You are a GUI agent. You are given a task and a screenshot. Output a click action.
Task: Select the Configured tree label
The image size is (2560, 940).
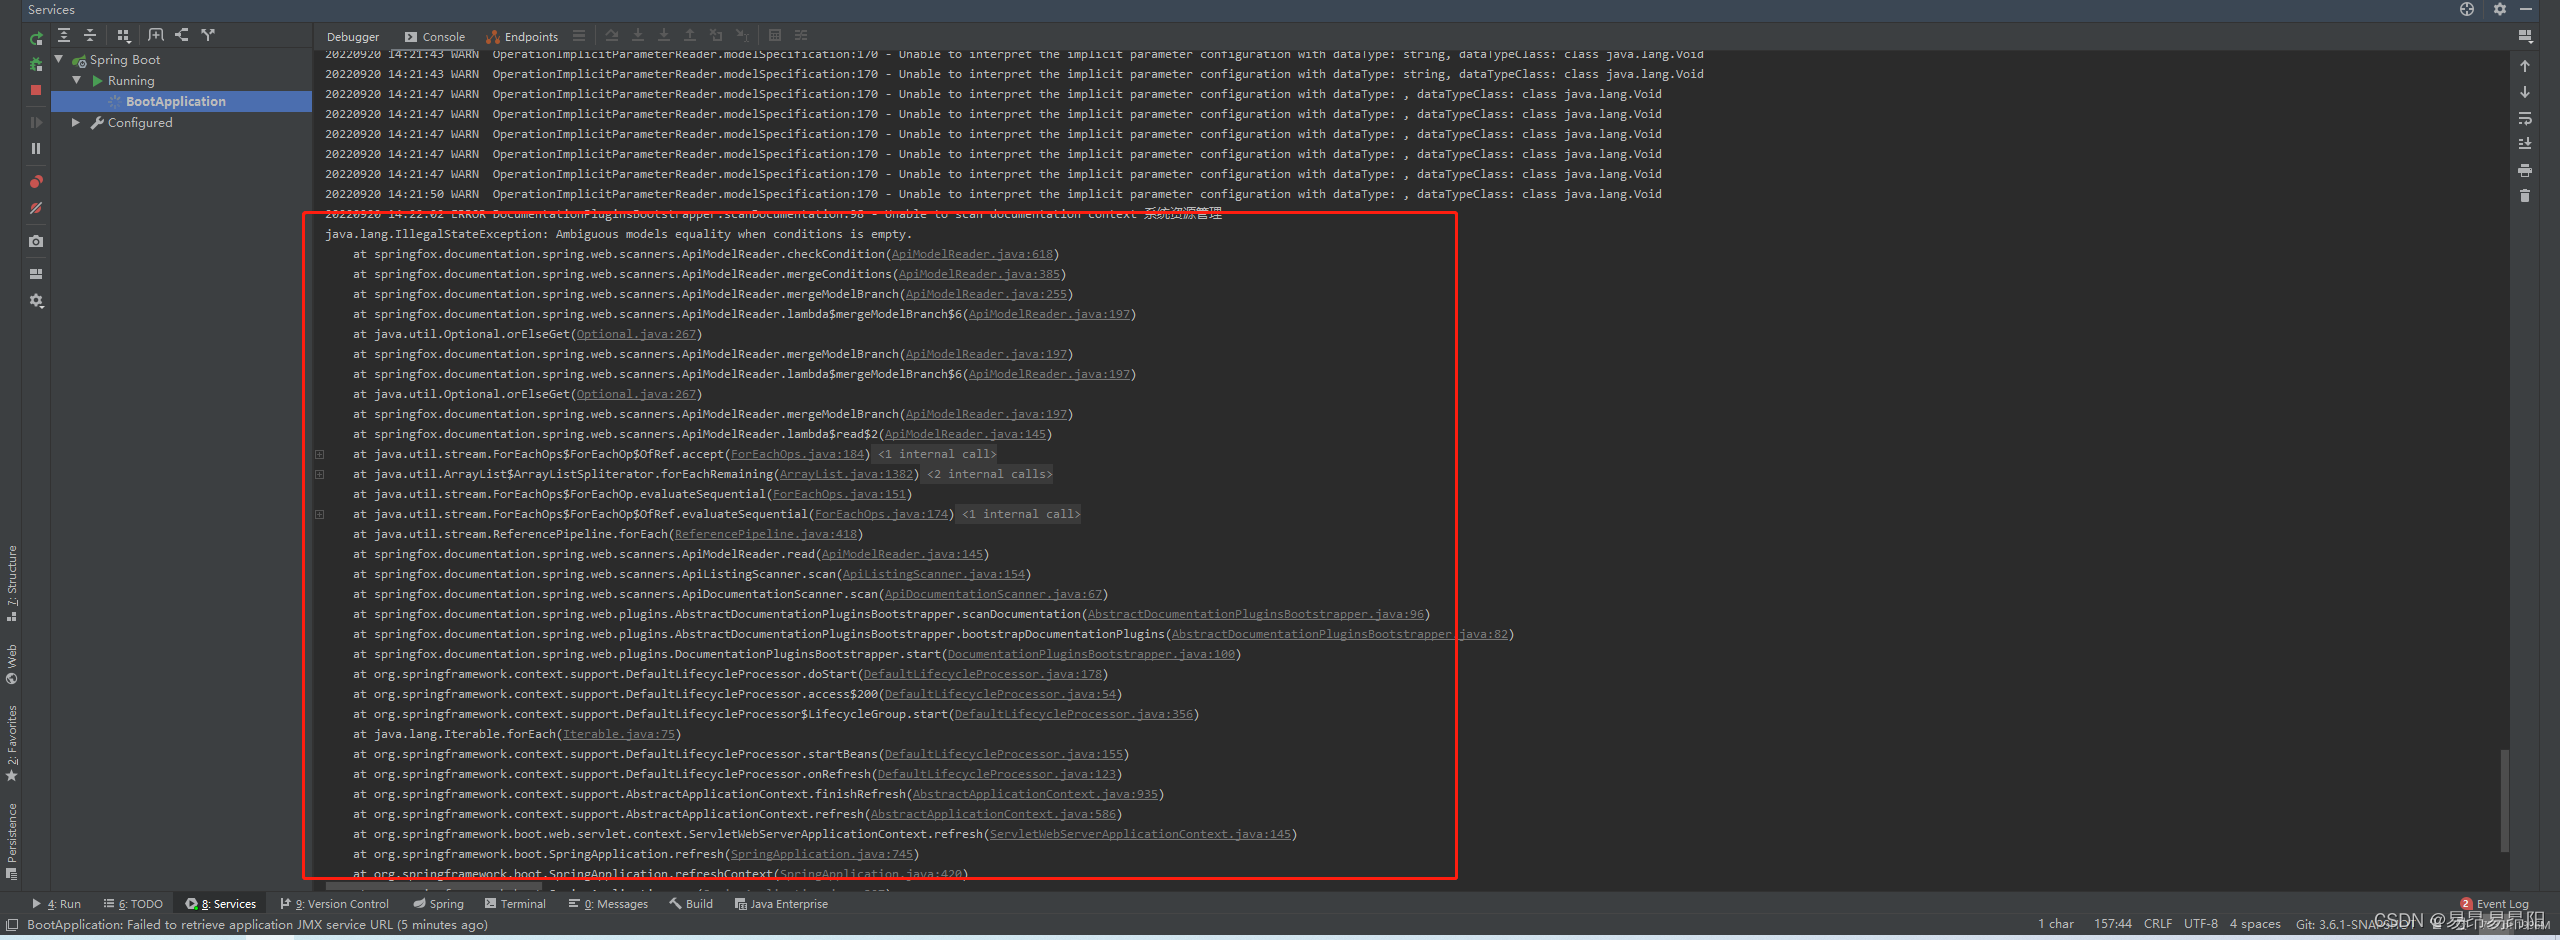coord(140,122)
